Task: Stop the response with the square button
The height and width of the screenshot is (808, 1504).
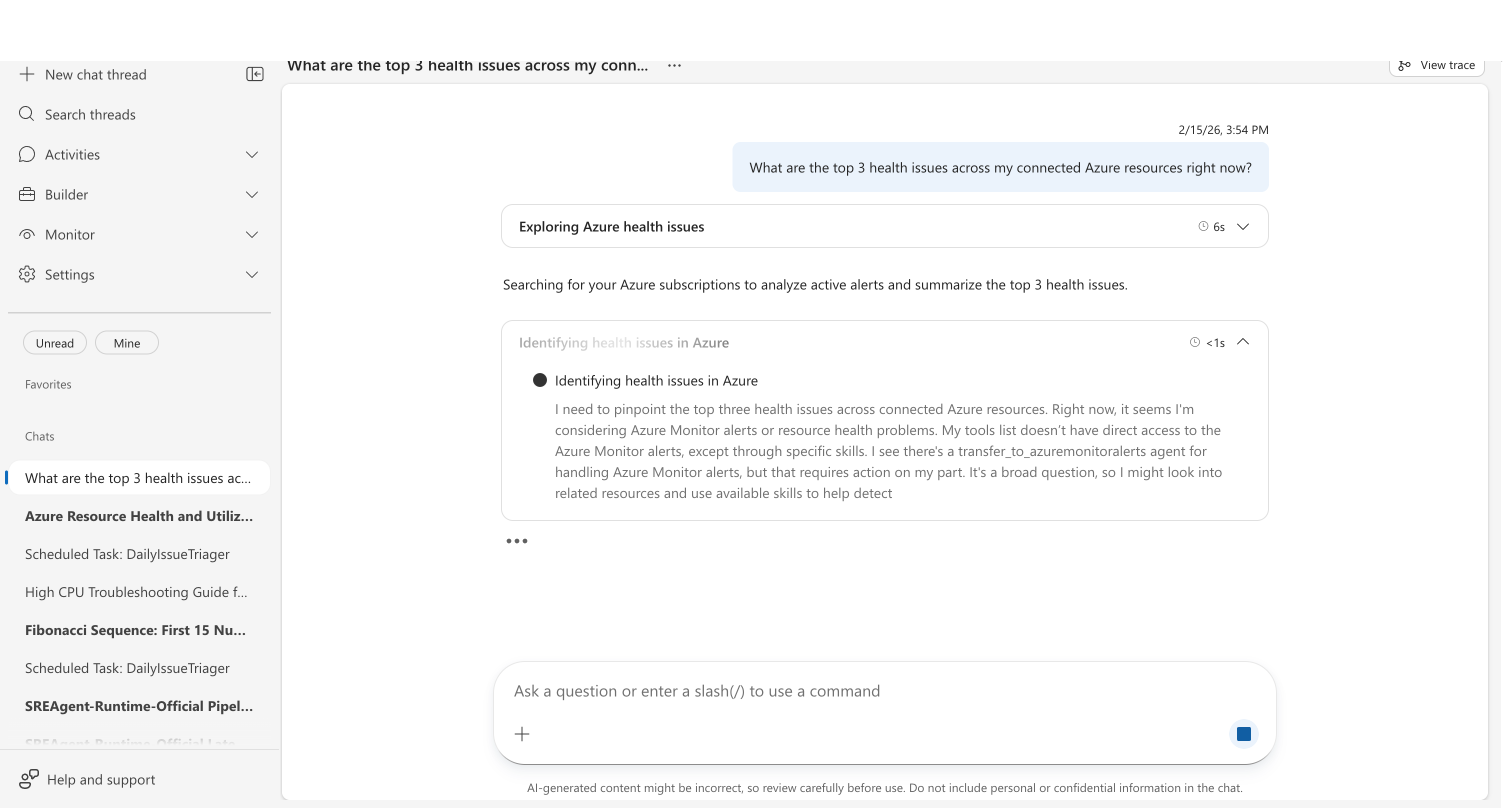Action: point(1243,734)
